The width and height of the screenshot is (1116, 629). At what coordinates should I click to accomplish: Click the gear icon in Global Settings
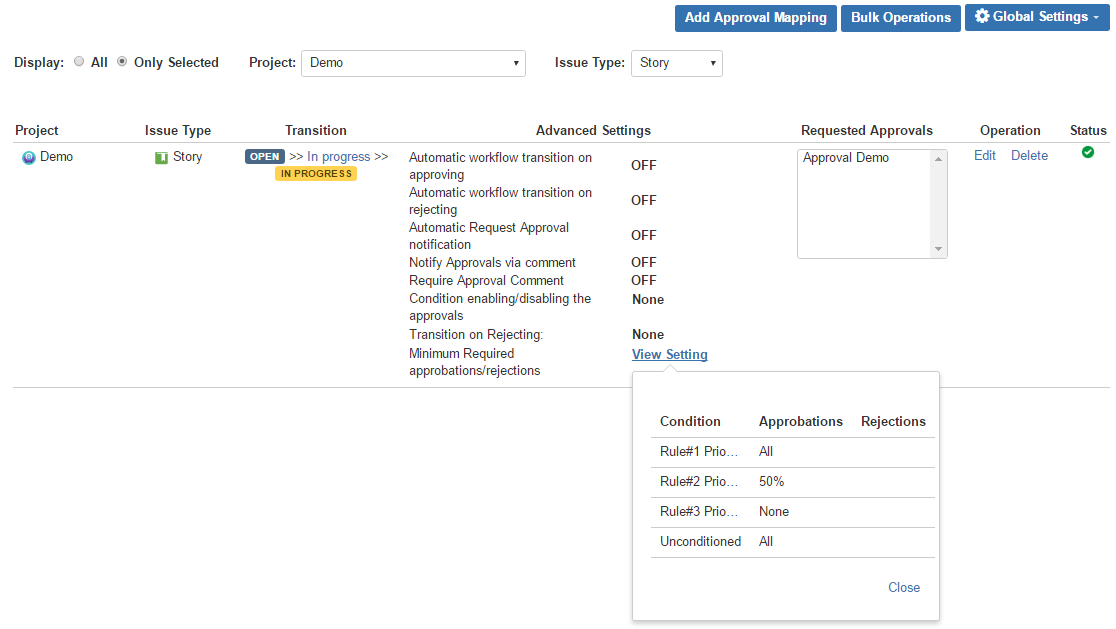(x=982, y=17)
